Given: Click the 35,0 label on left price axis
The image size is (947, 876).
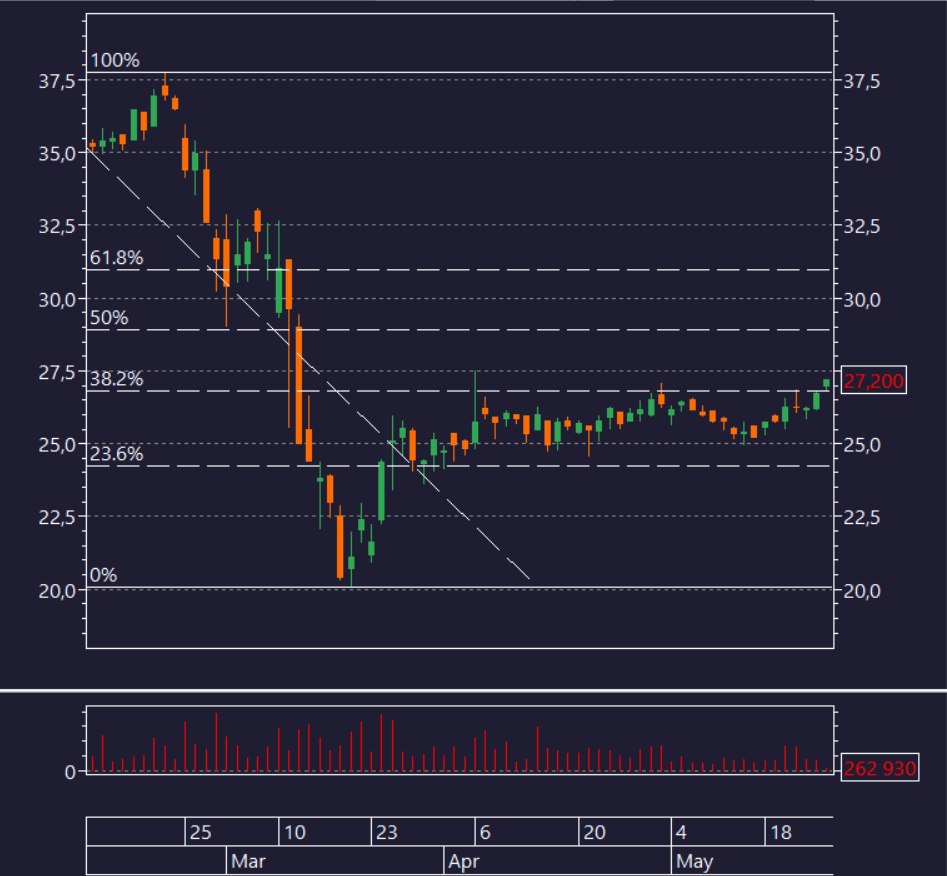Looking at the screenshot, I should pyautogui.click(x=57, y=154).
